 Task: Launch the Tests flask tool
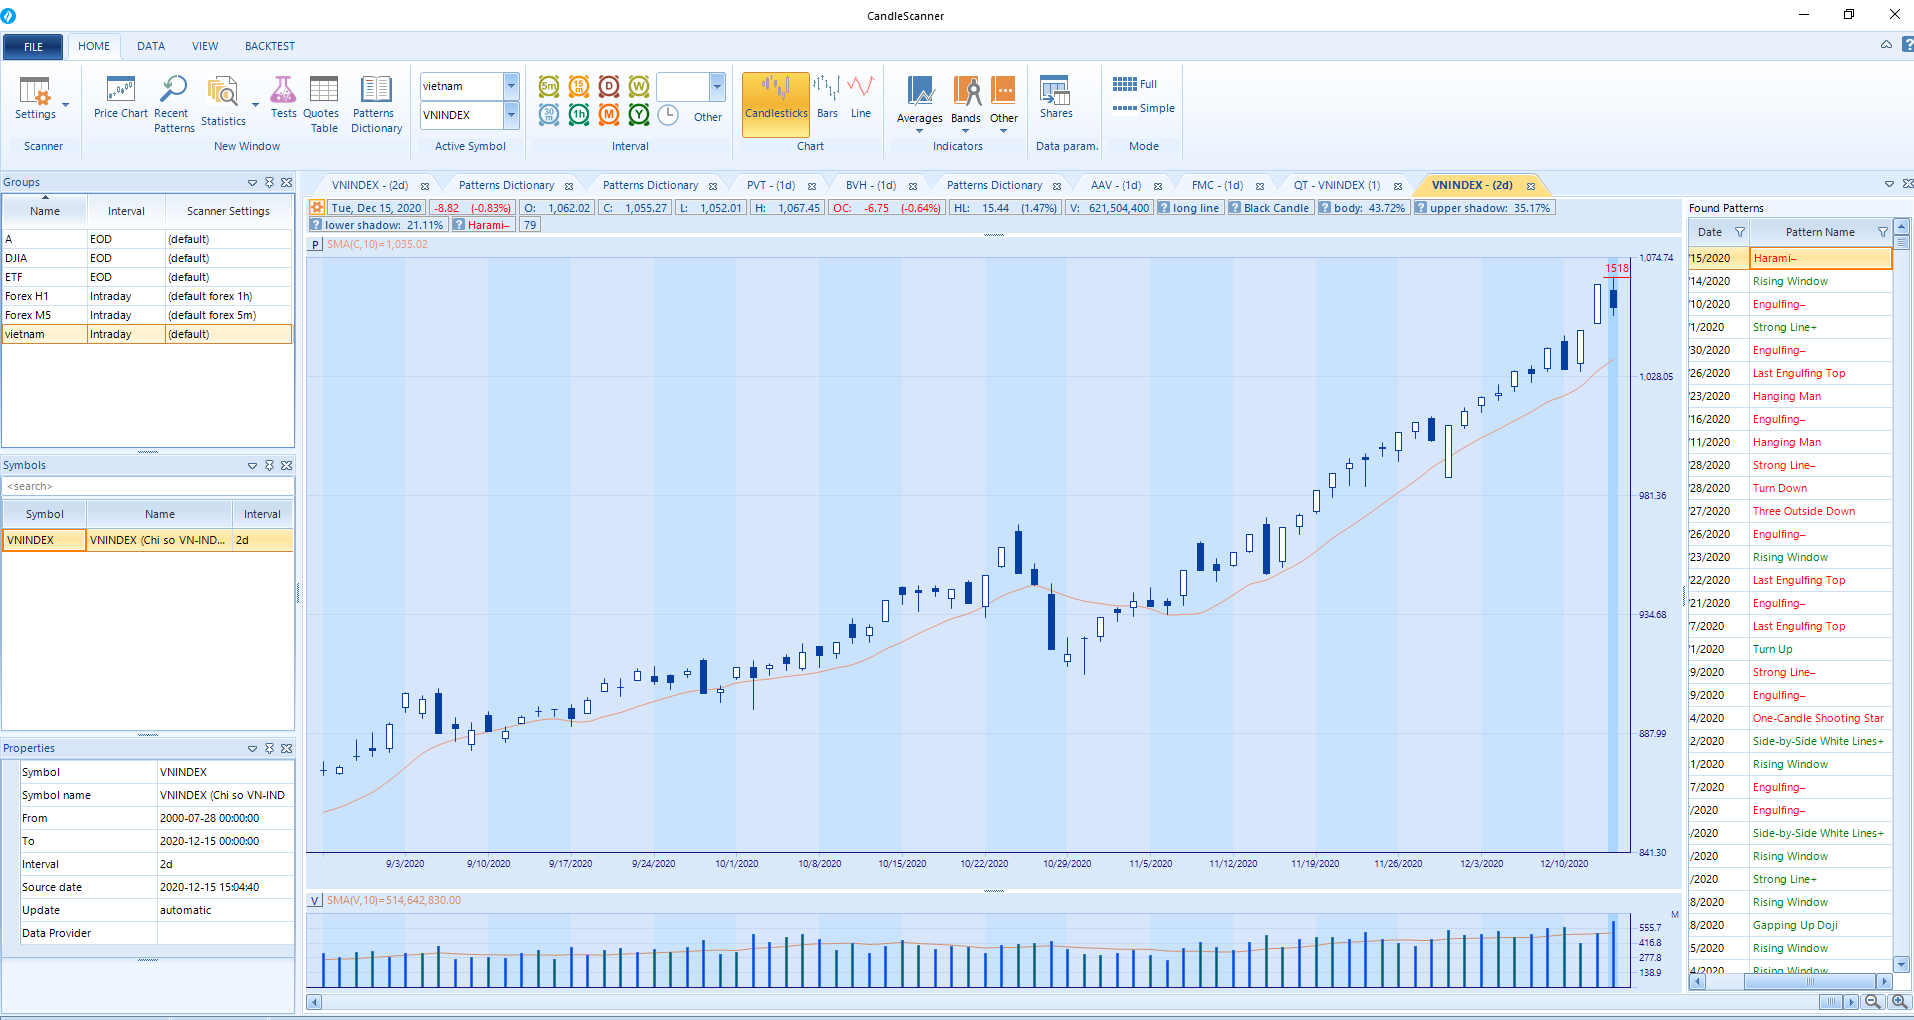tap(283, 99)
